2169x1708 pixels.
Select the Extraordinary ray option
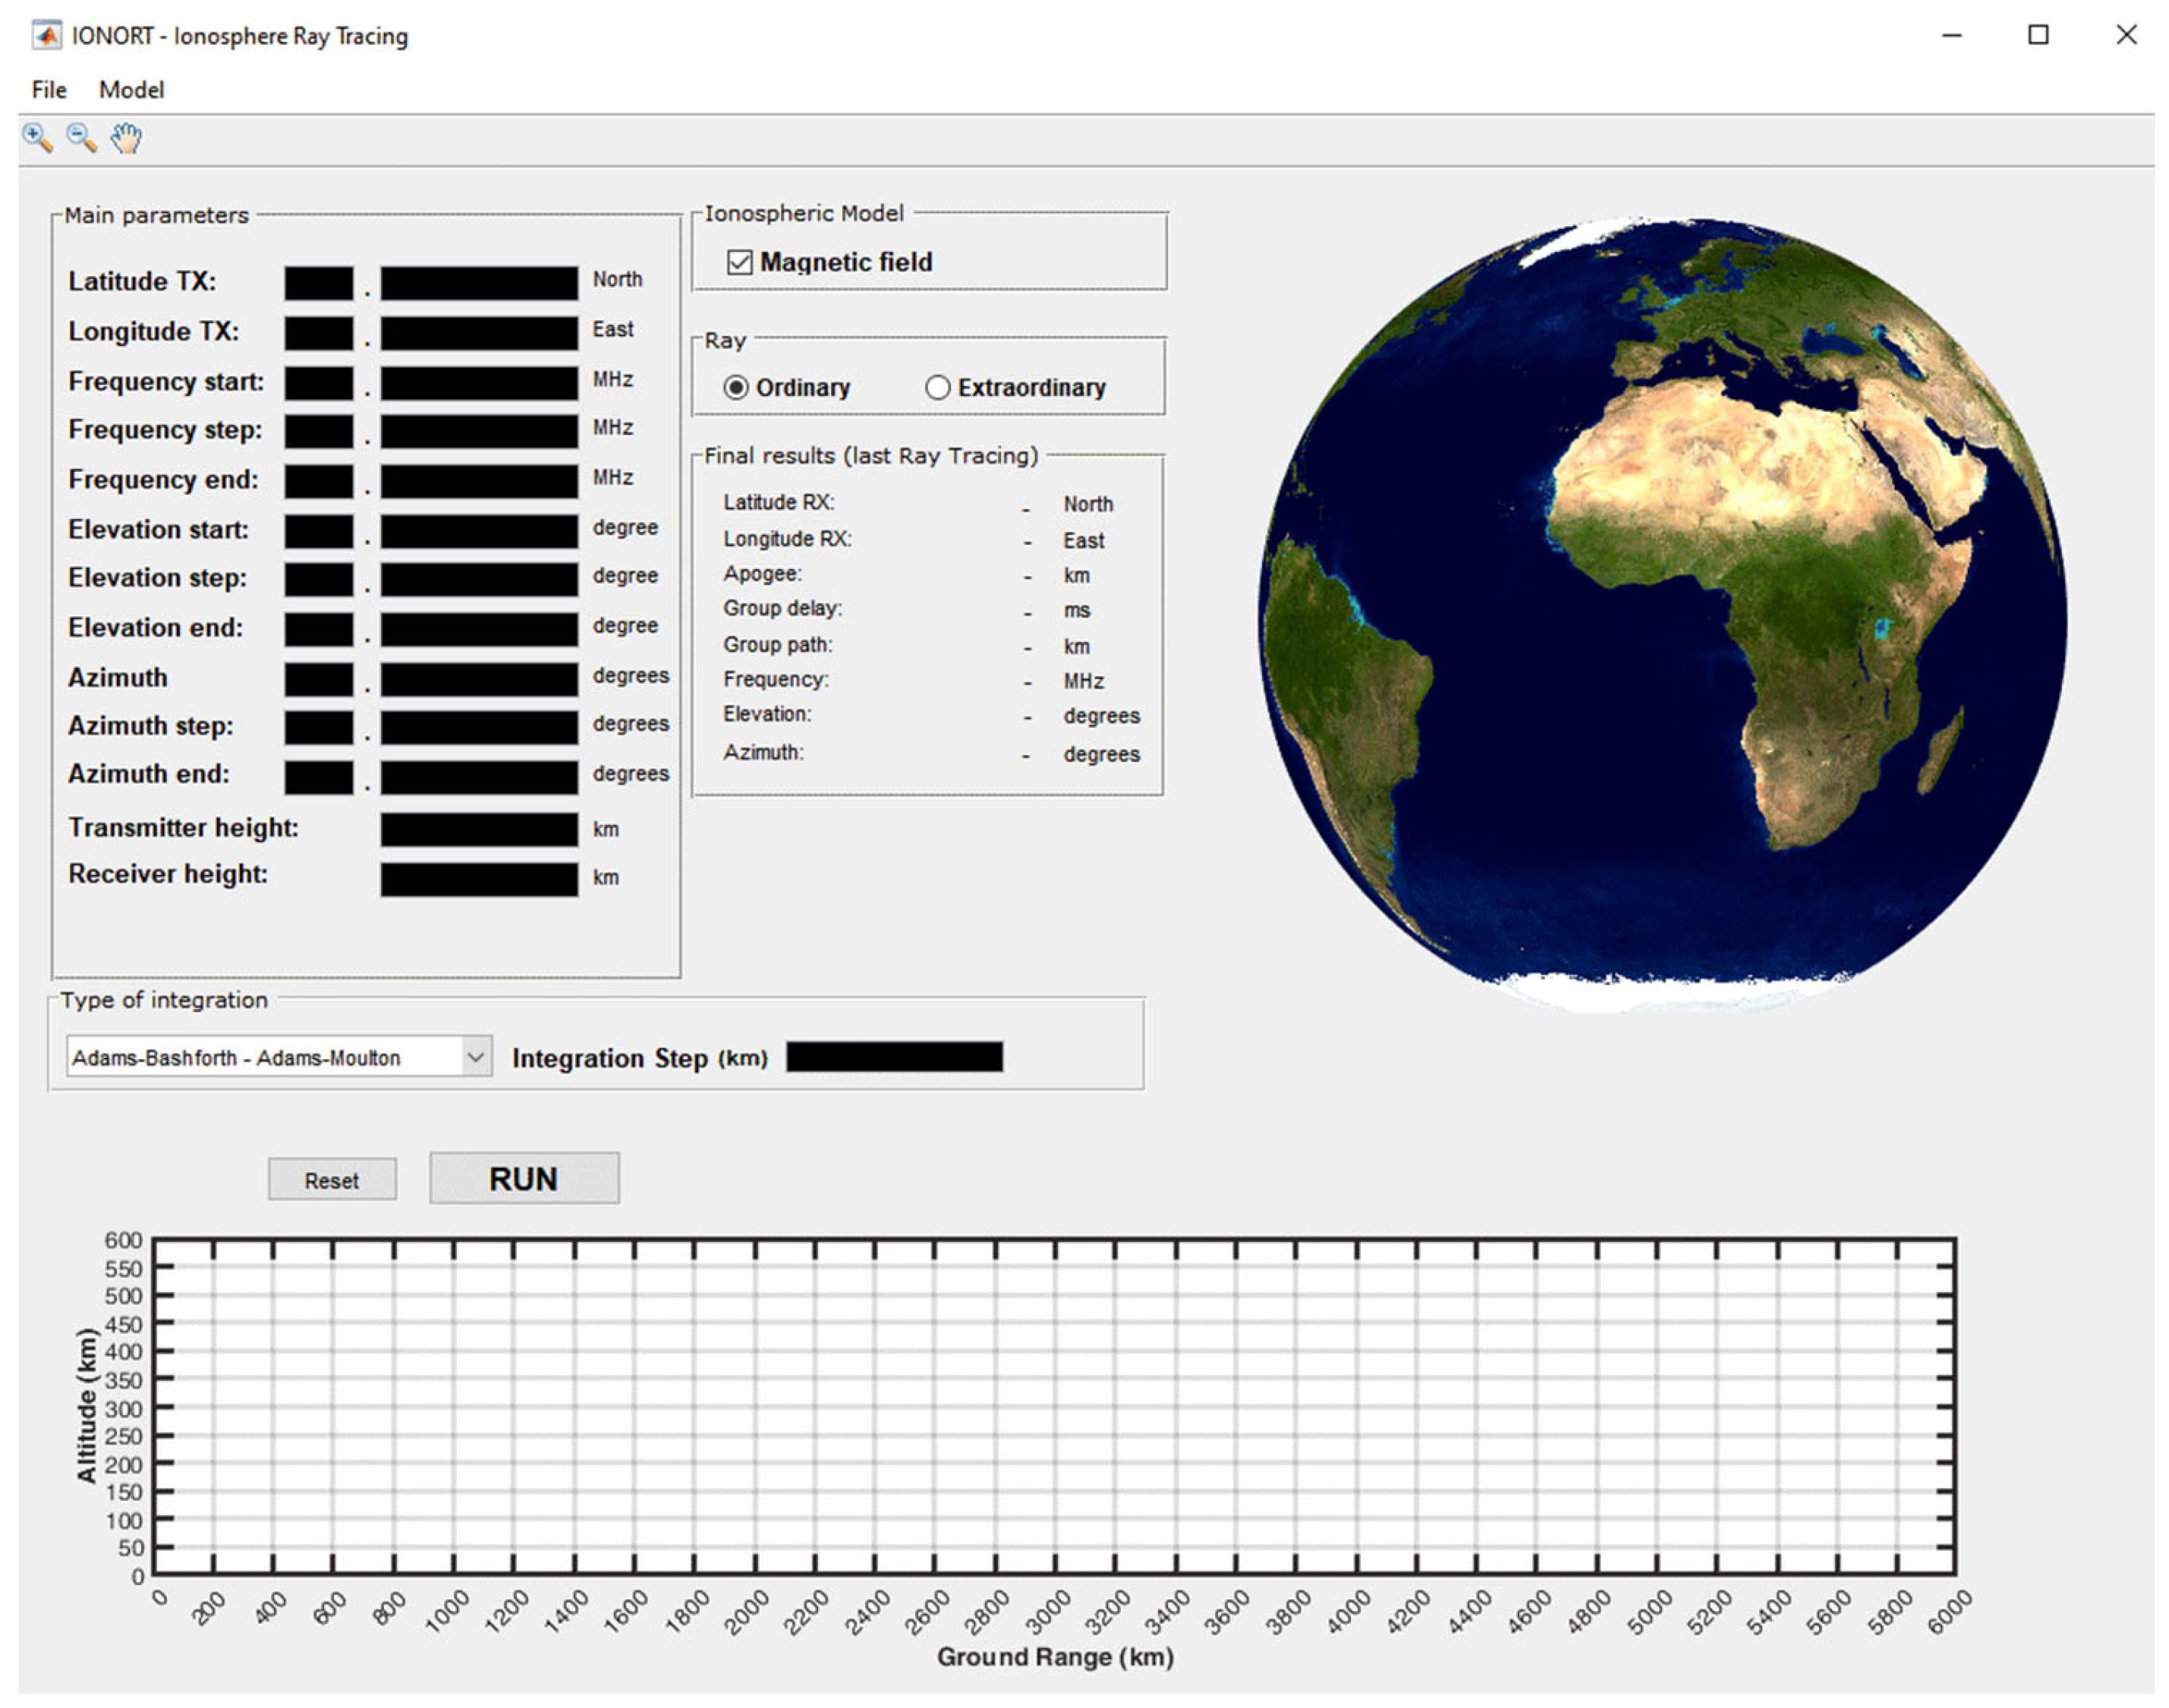[x=937, y=387]
